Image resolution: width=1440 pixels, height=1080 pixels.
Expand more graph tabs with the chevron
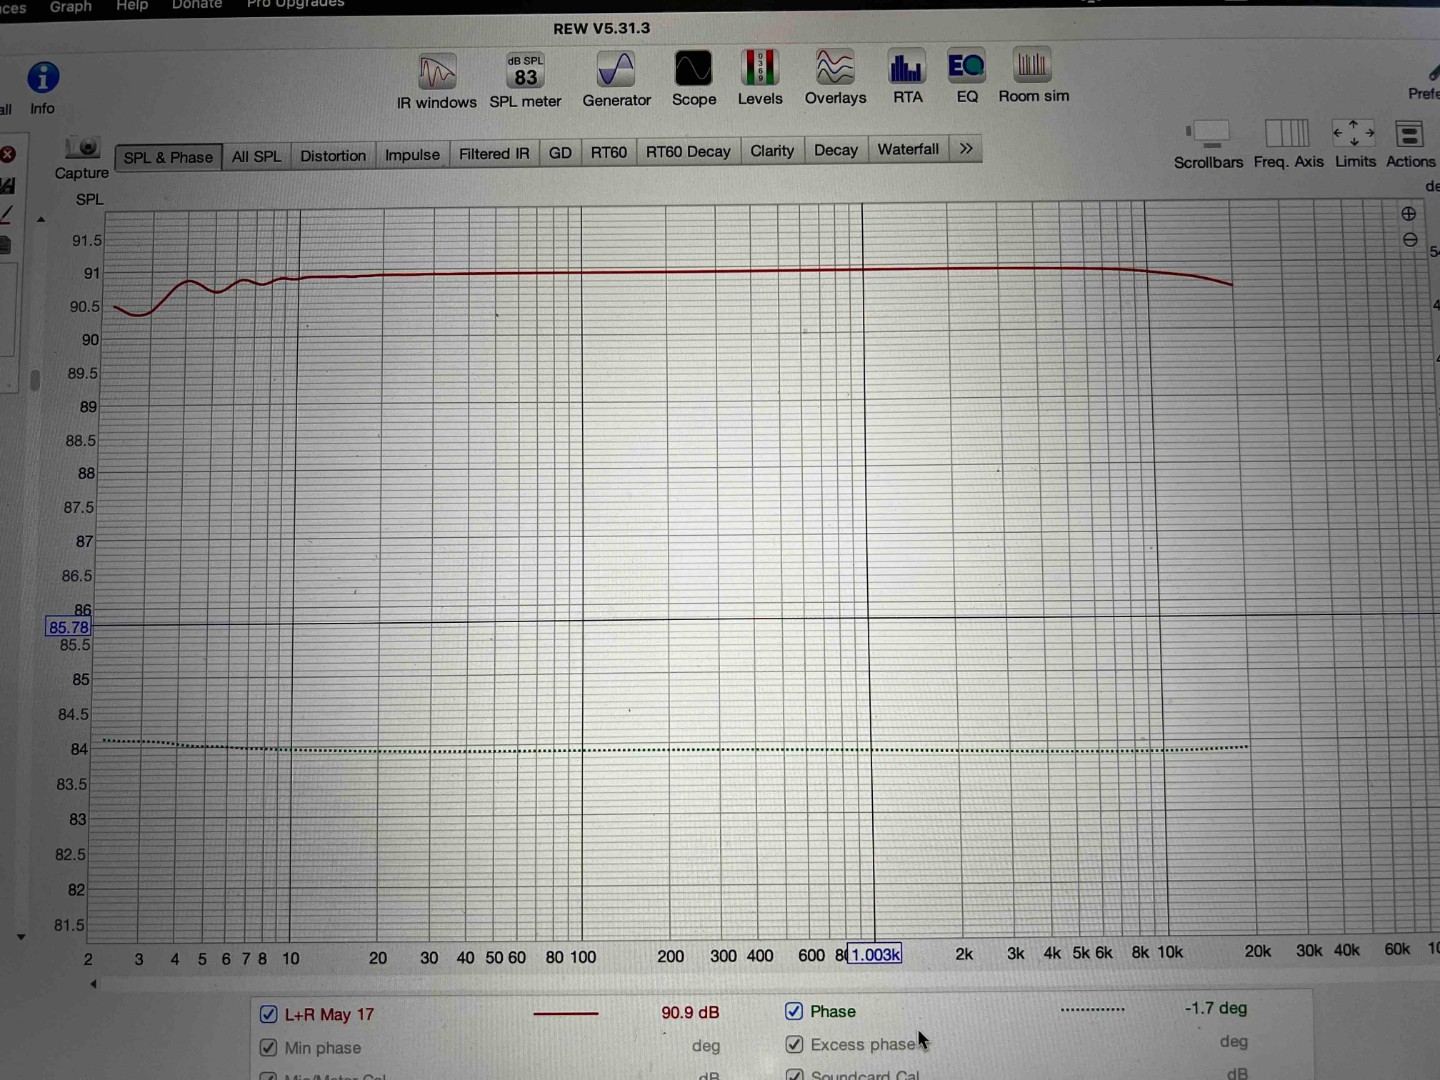[966, 149]
